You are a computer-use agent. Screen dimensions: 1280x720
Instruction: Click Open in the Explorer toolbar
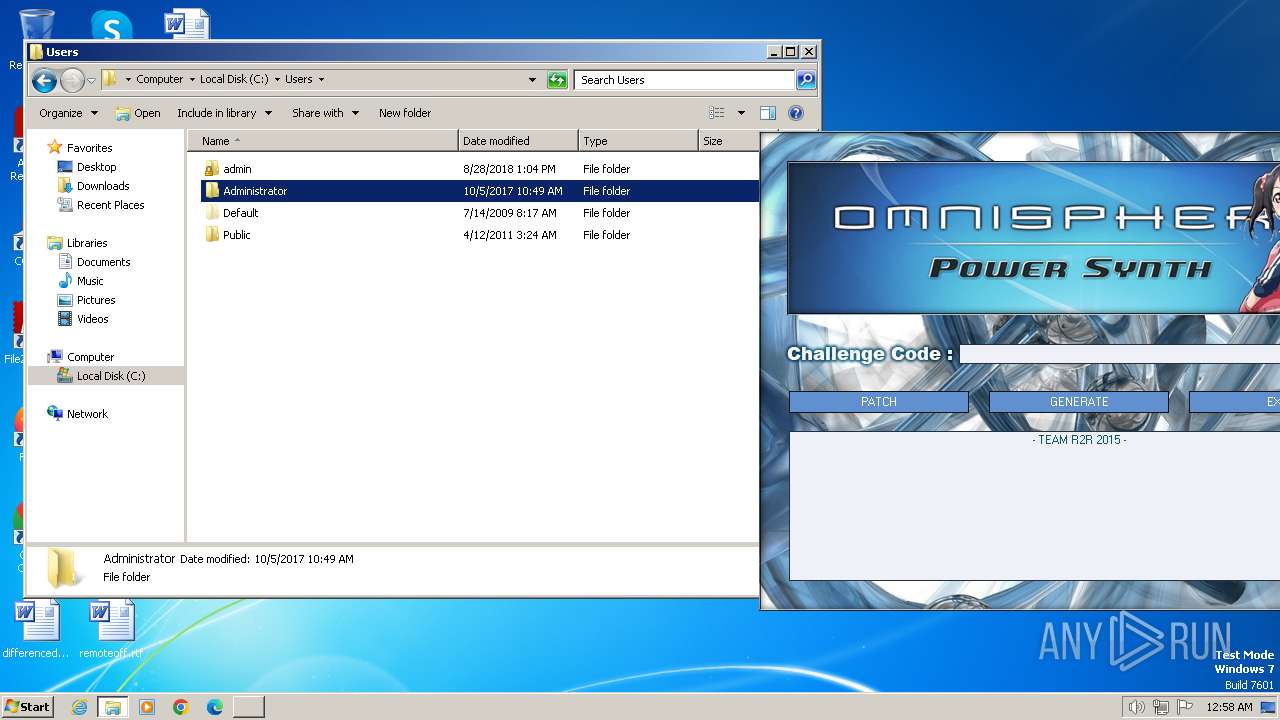(x=138, y=113)
